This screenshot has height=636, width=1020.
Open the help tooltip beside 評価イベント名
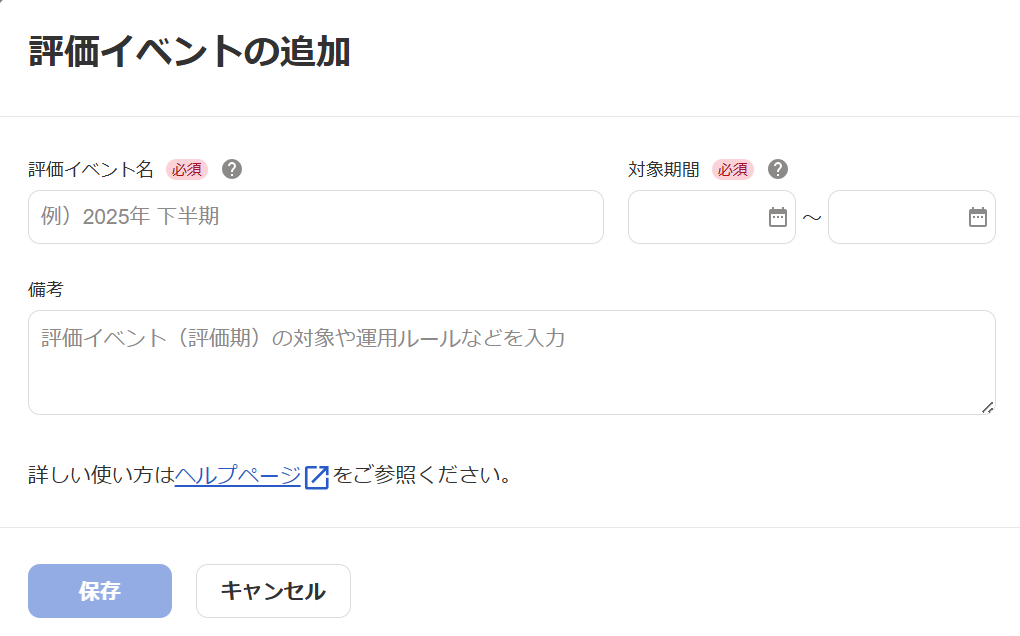click(232, 170)
